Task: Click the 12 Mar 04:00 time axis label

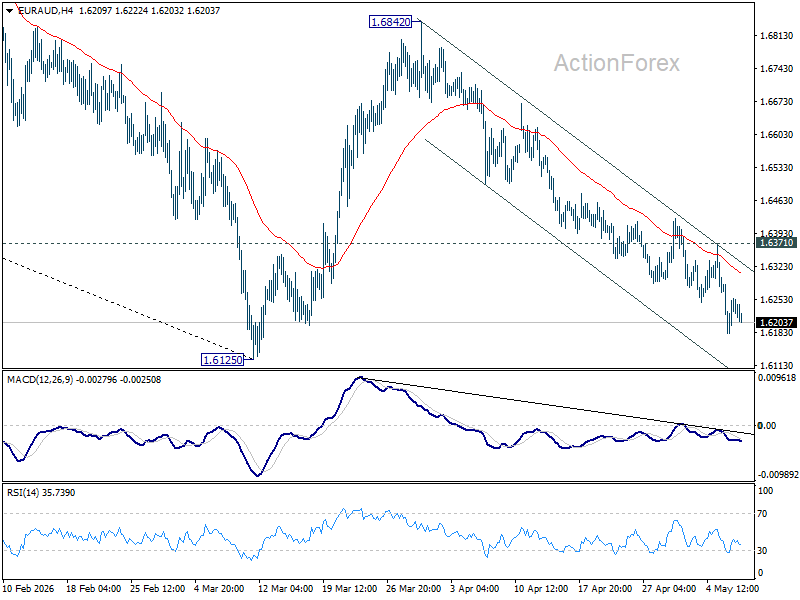Action: click(285, 588)
